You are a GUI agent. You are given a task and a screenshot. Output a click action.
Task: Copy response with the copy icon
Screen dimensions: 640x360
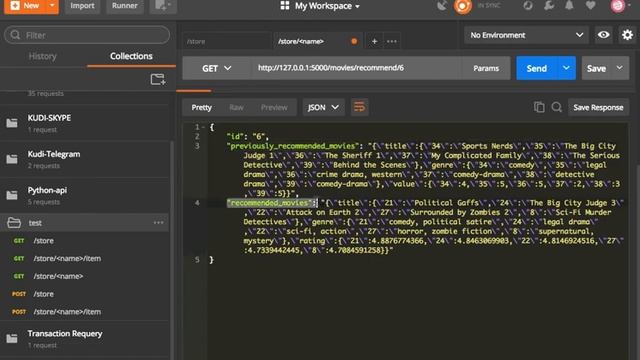[539, 107]
